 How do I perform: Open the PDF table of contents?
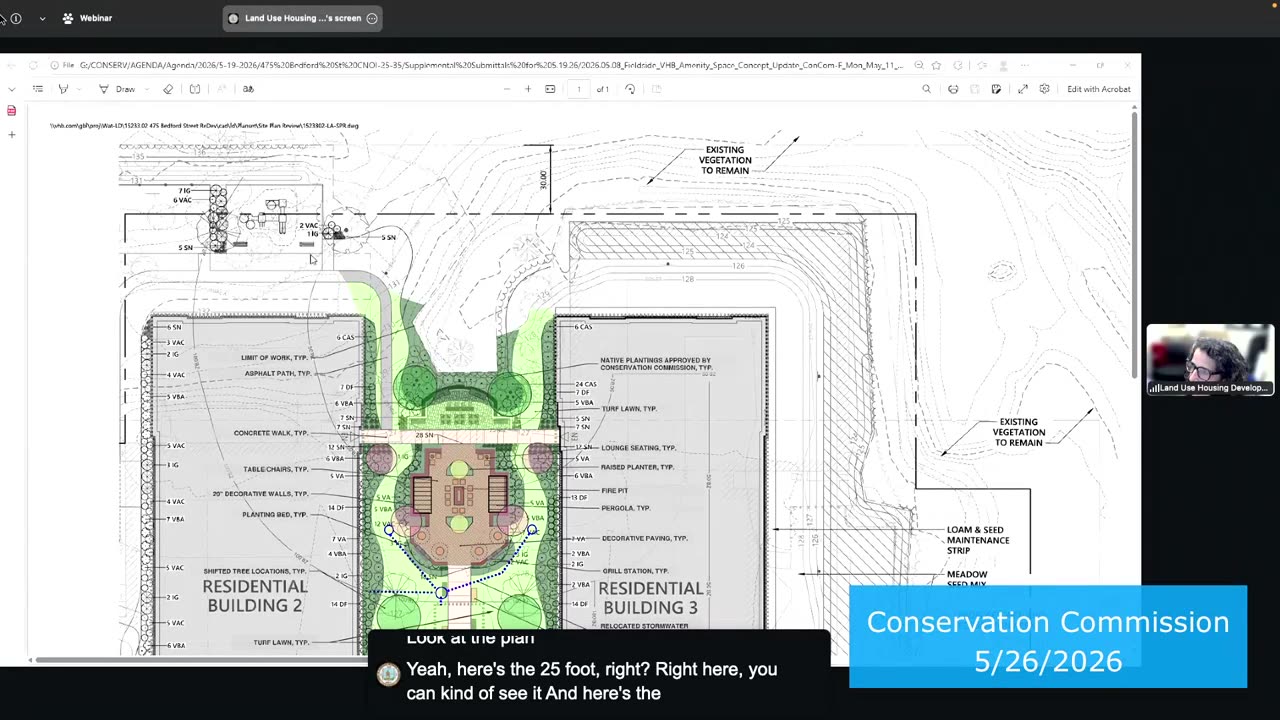click(37, 89)
